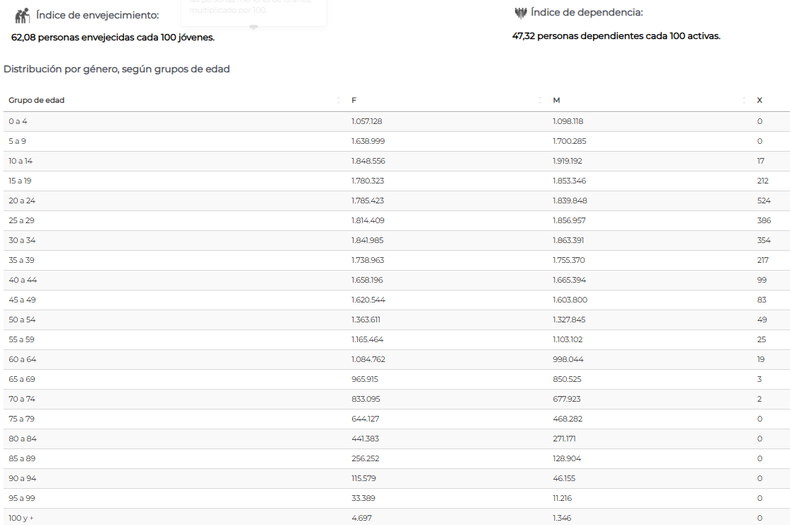This screenshot has width=790, height=525.
Task: Click the 65 a 69 age group label
Action: pyautogui.click(x=22, y=379)
